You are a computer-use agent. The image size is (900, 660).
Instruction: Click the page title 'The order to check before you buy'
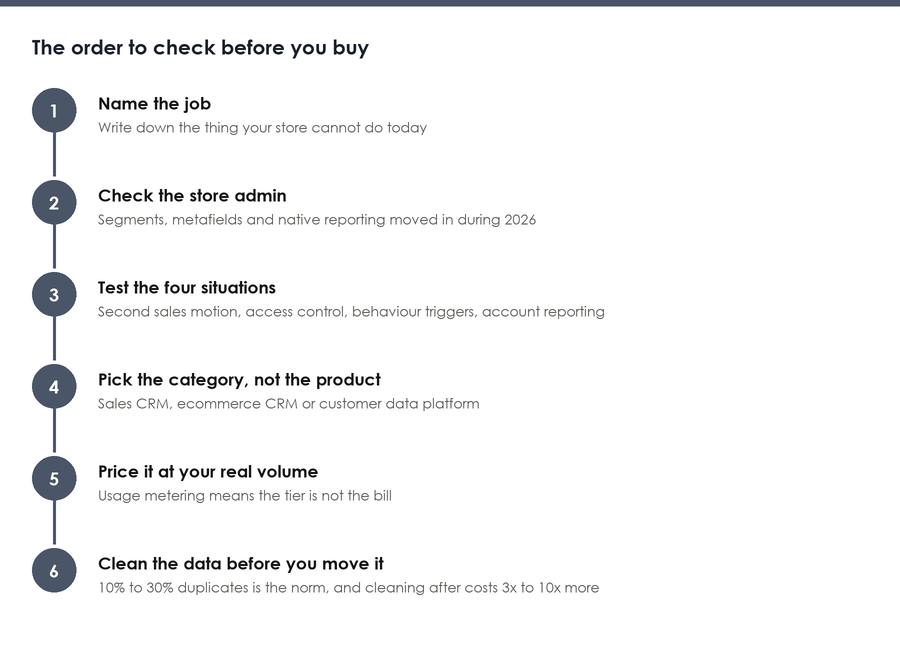(x=200, y=48)
